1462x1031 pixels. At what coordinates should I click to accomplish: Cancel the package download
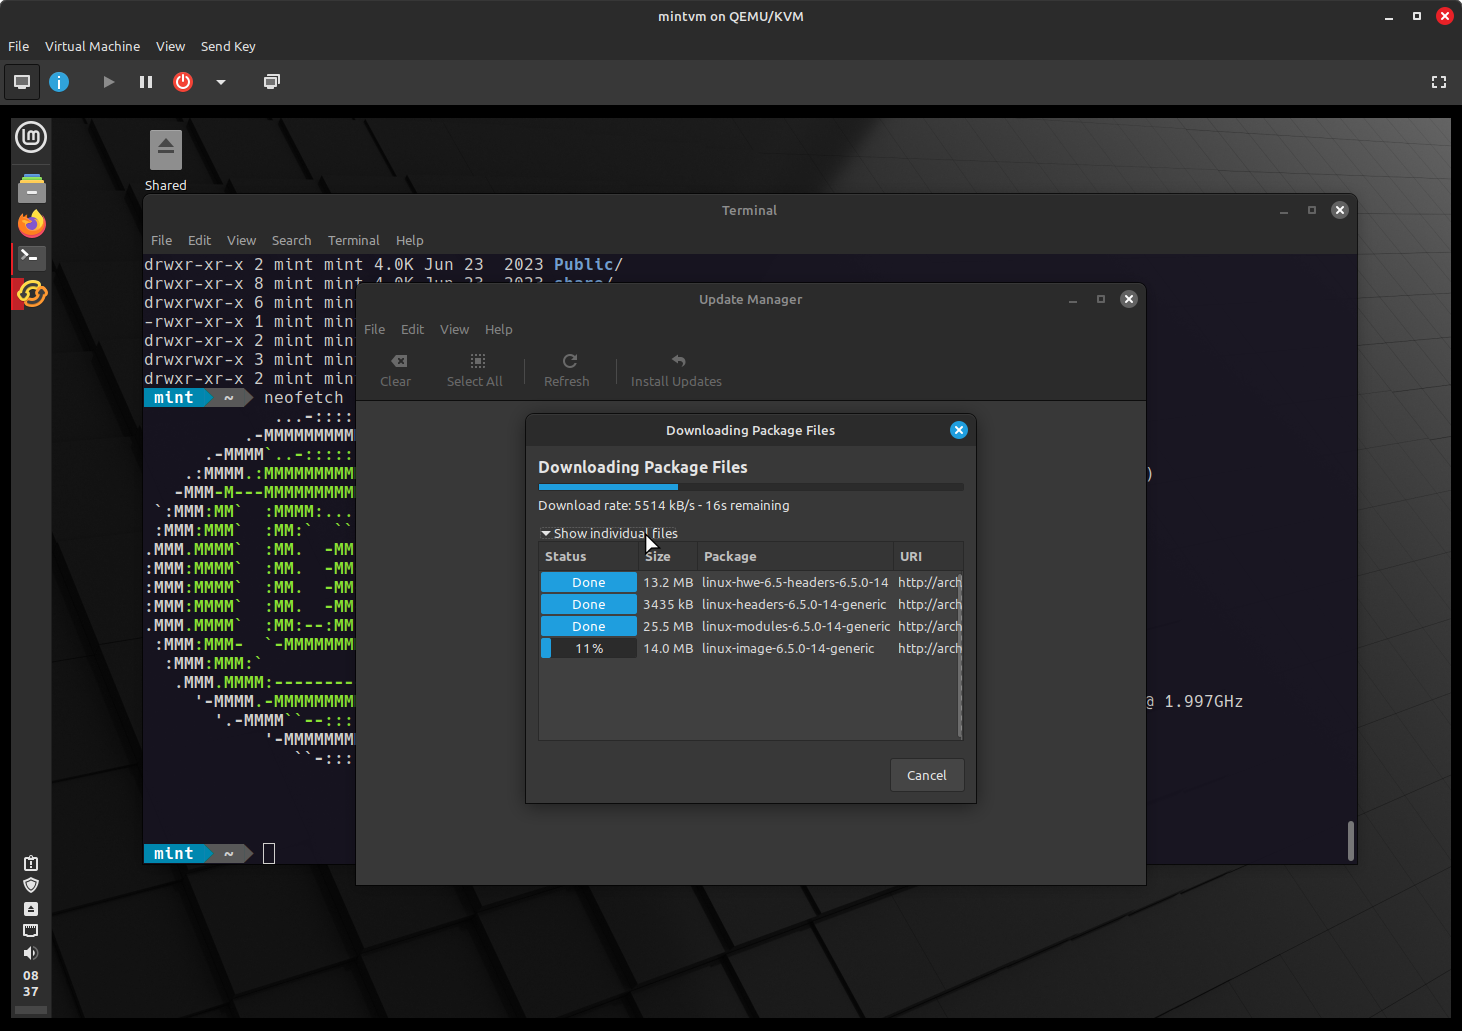point(927,775)
